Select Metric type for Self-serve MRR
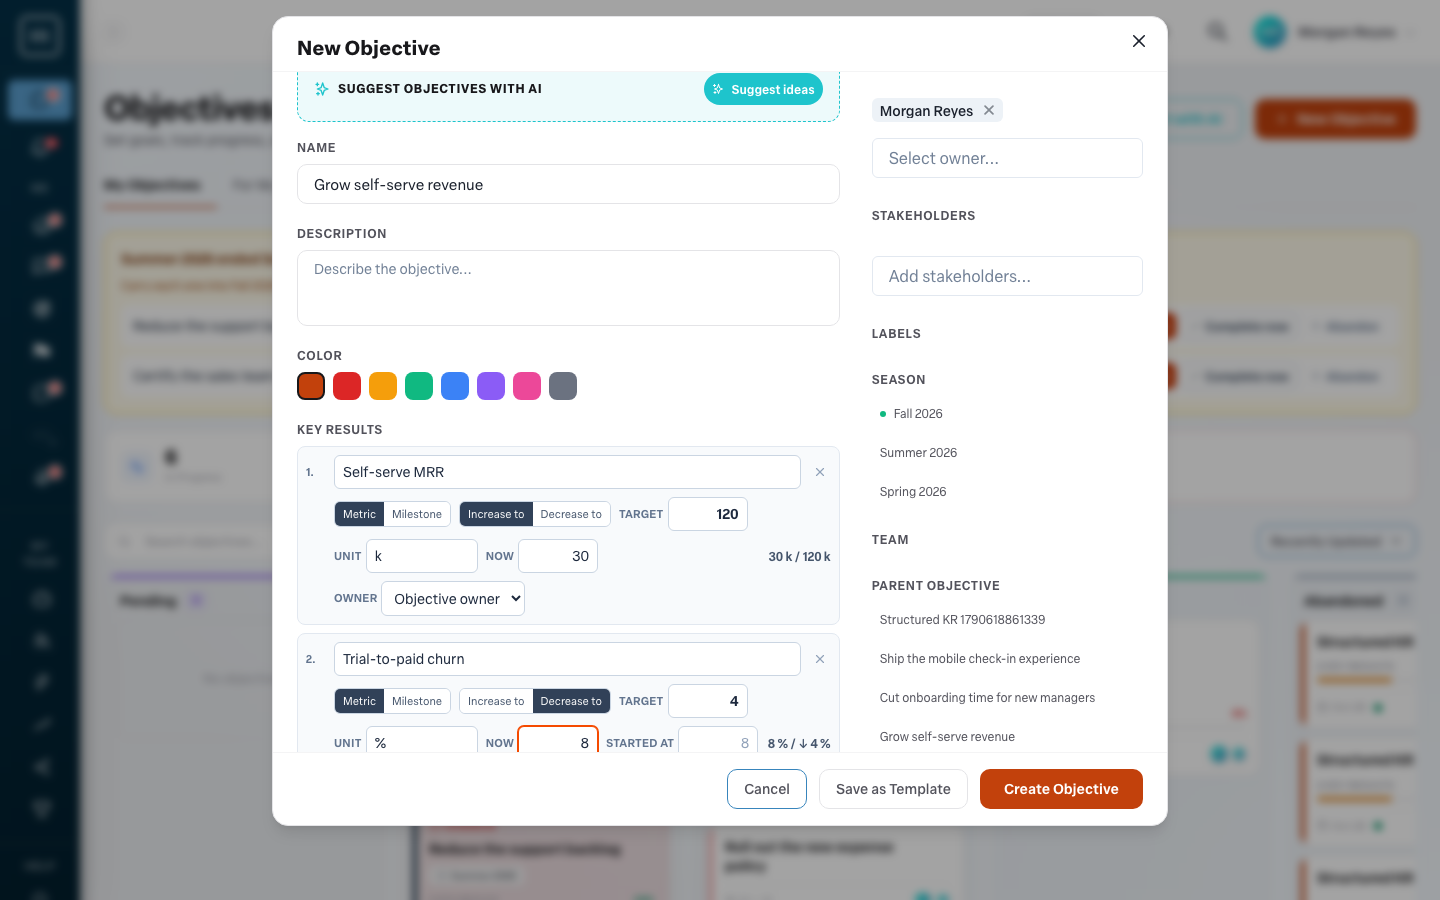 (x=359, y=514)
